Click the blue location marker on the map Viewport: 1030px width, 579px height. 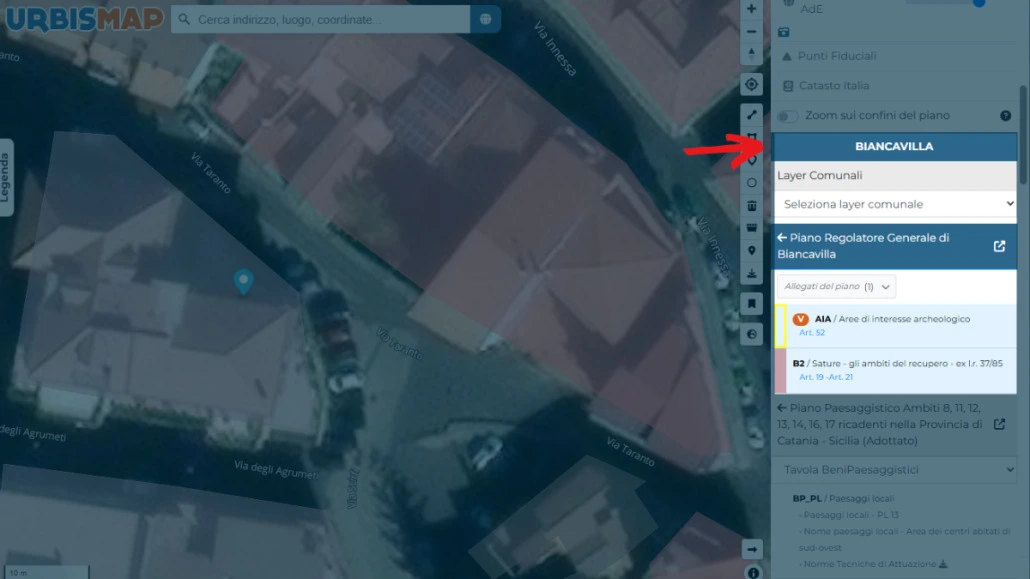[x=244, y=281]
